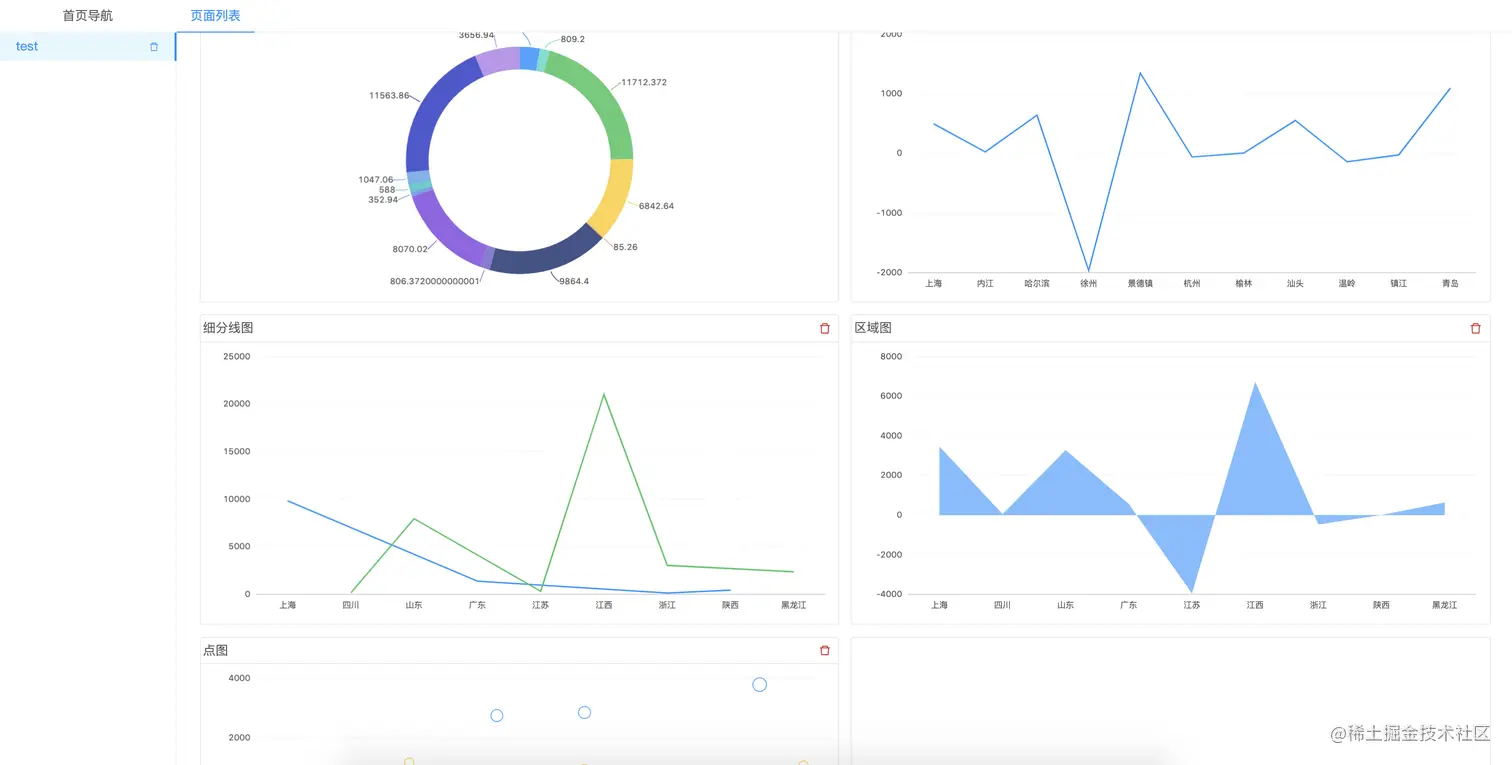Click donut label 1047.06

click(376, 180)
